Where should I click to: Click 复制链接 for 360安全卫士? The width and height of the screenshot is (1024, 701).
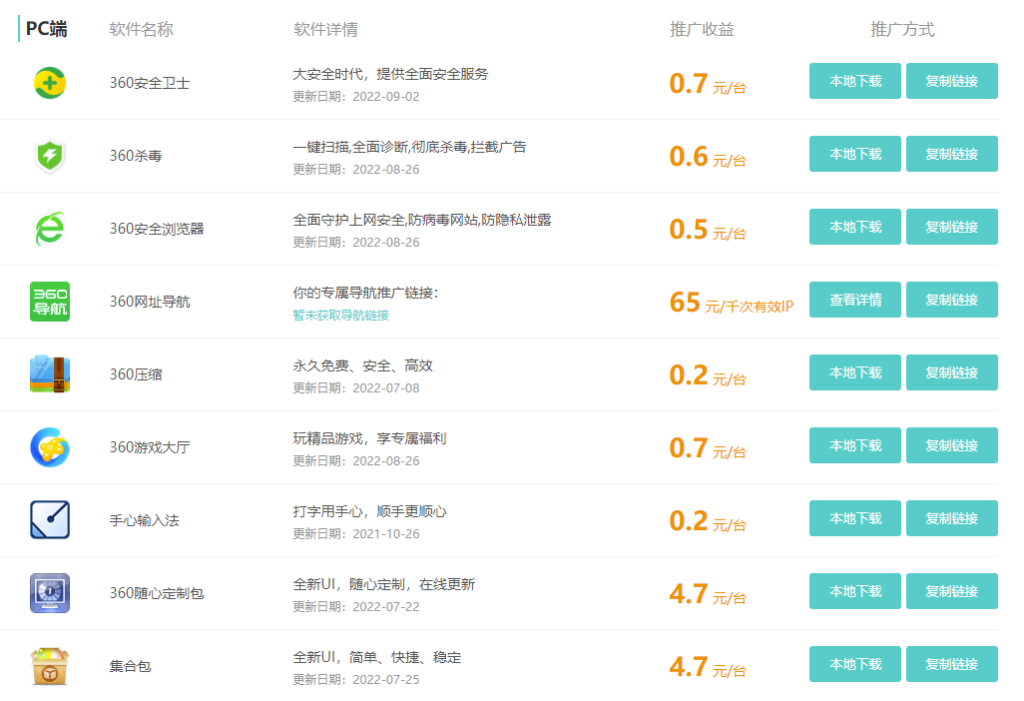(952, 81)
